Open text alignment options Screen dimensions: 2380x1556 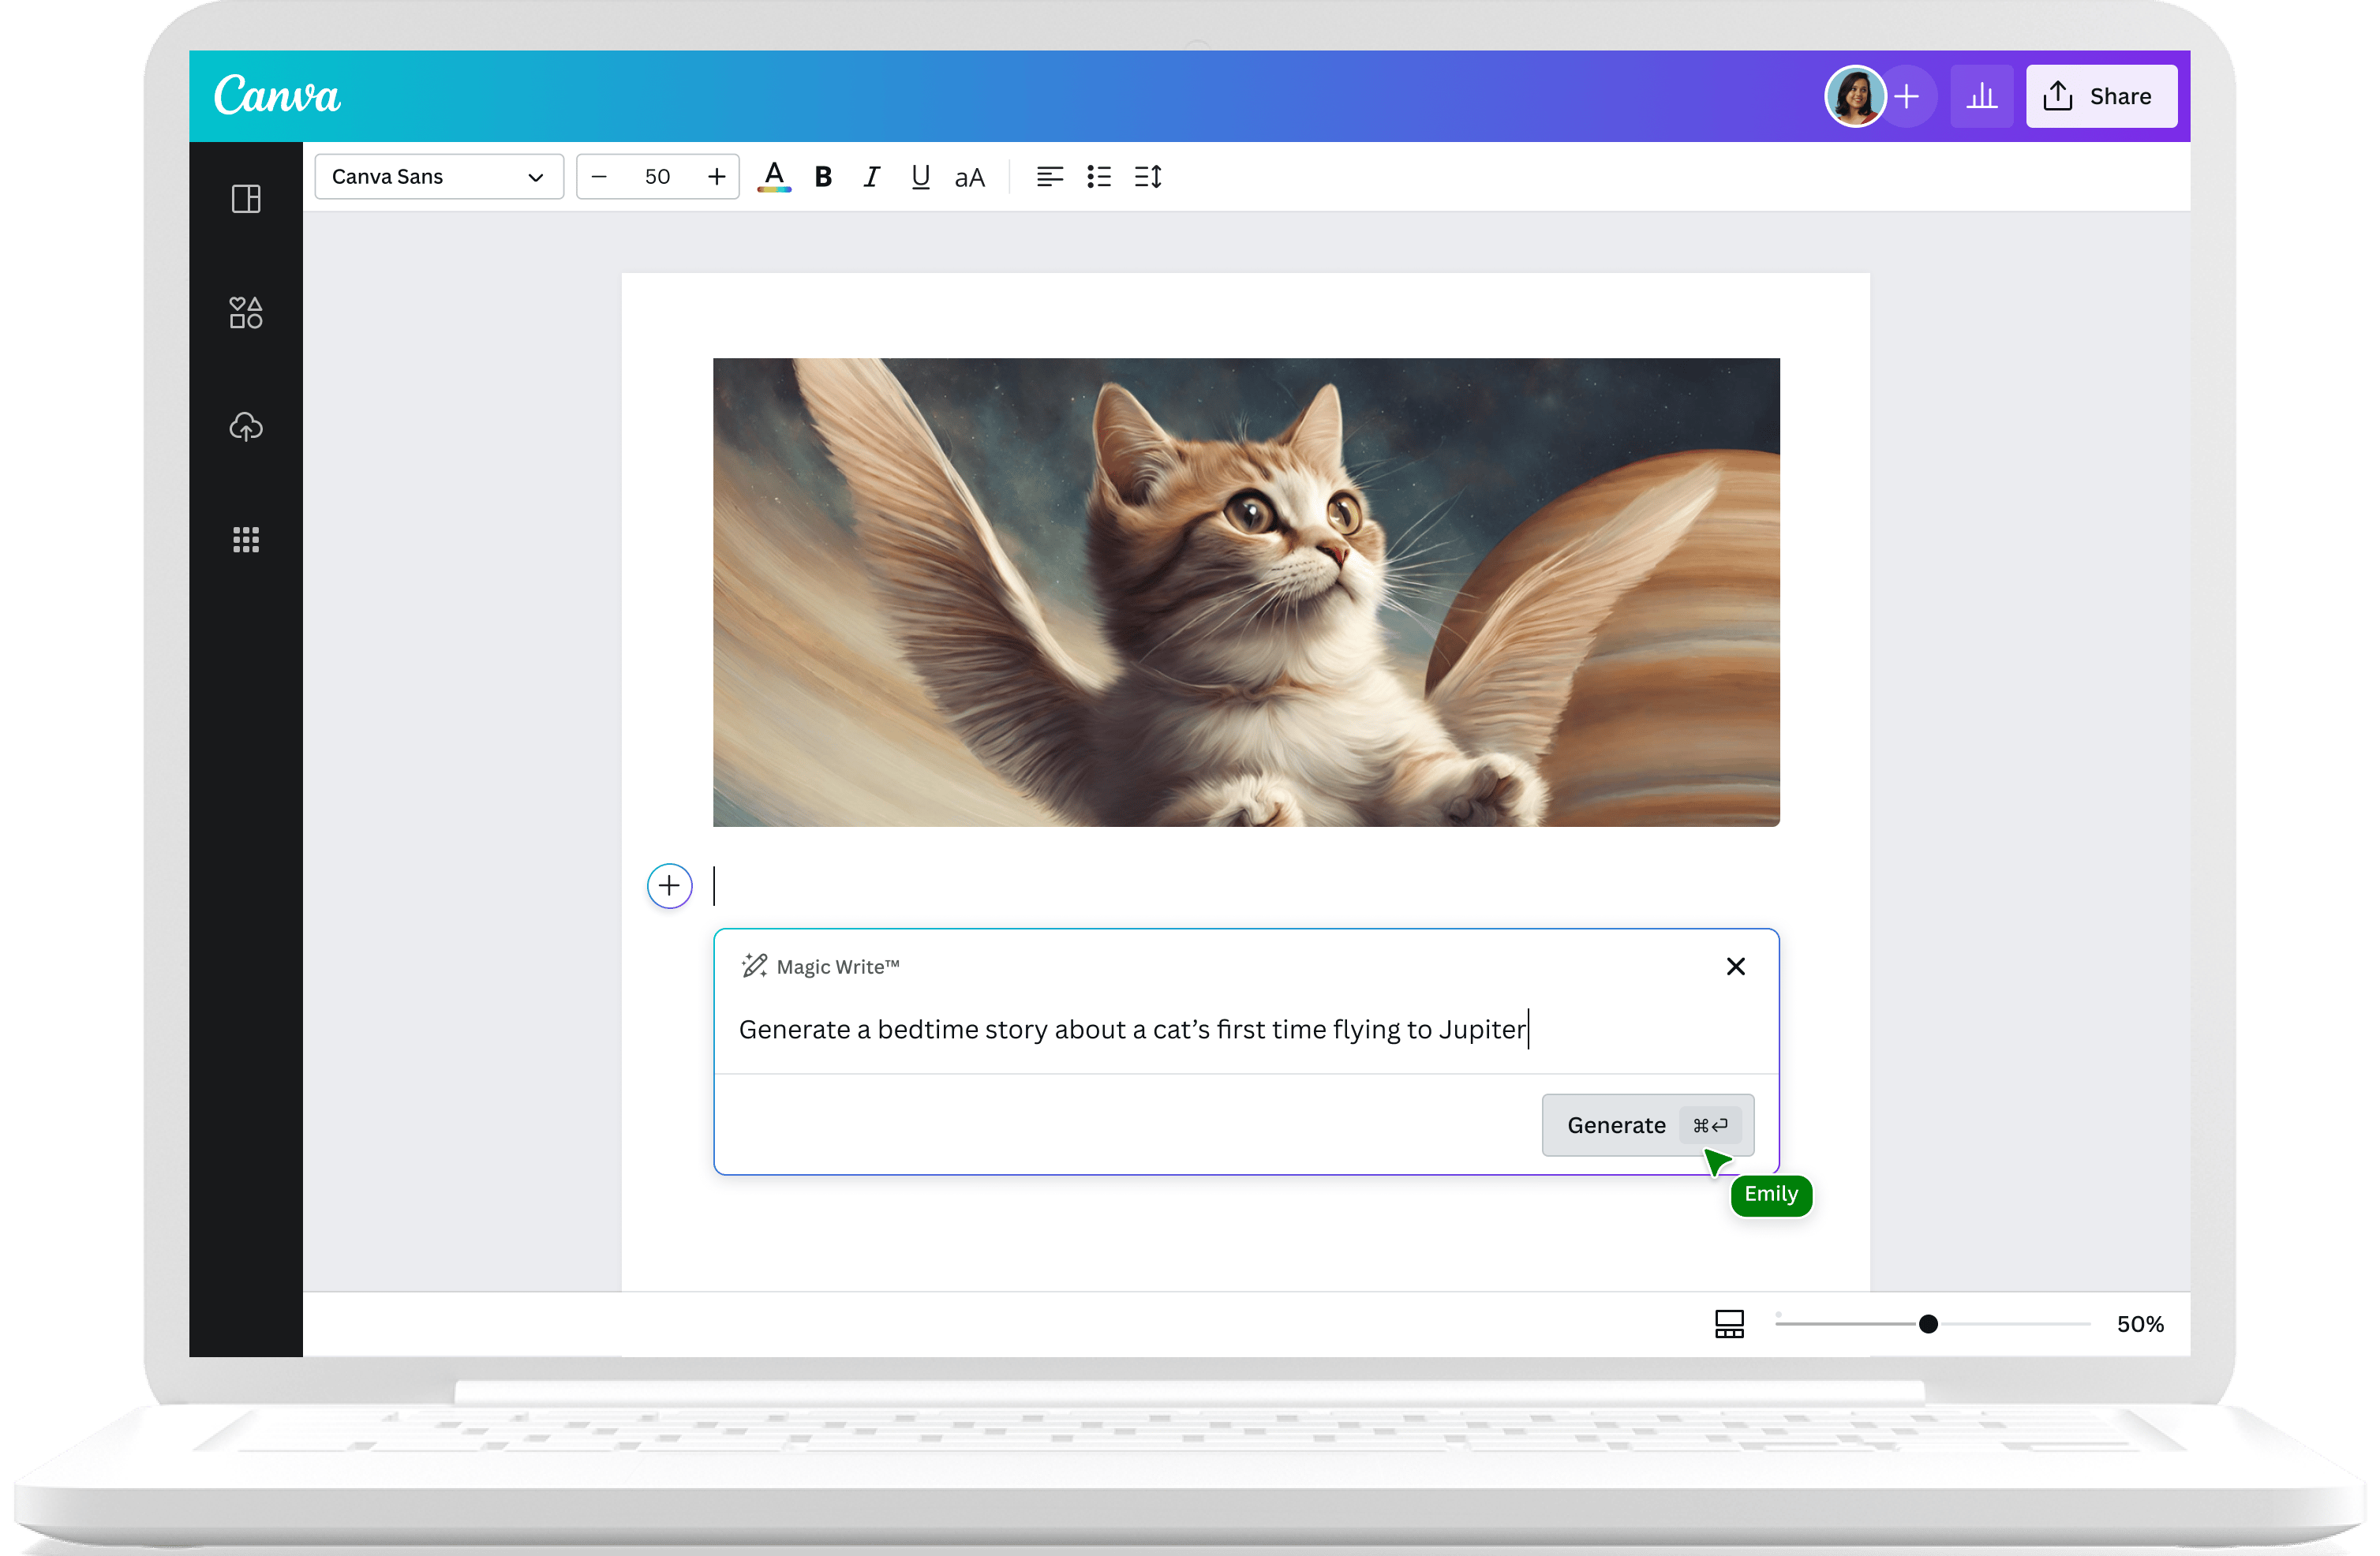[1049, 177]
